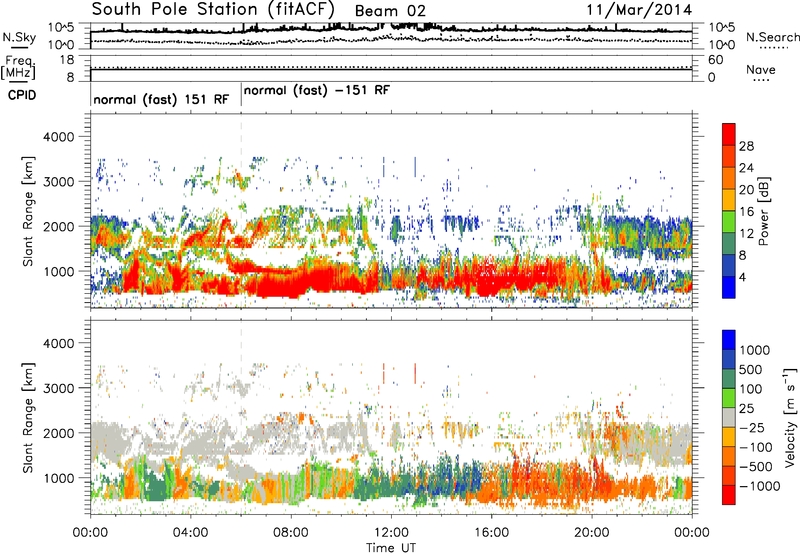Click the 'Nave' legend label
This screenshot has height=554, width=800.
coord(761,69)
